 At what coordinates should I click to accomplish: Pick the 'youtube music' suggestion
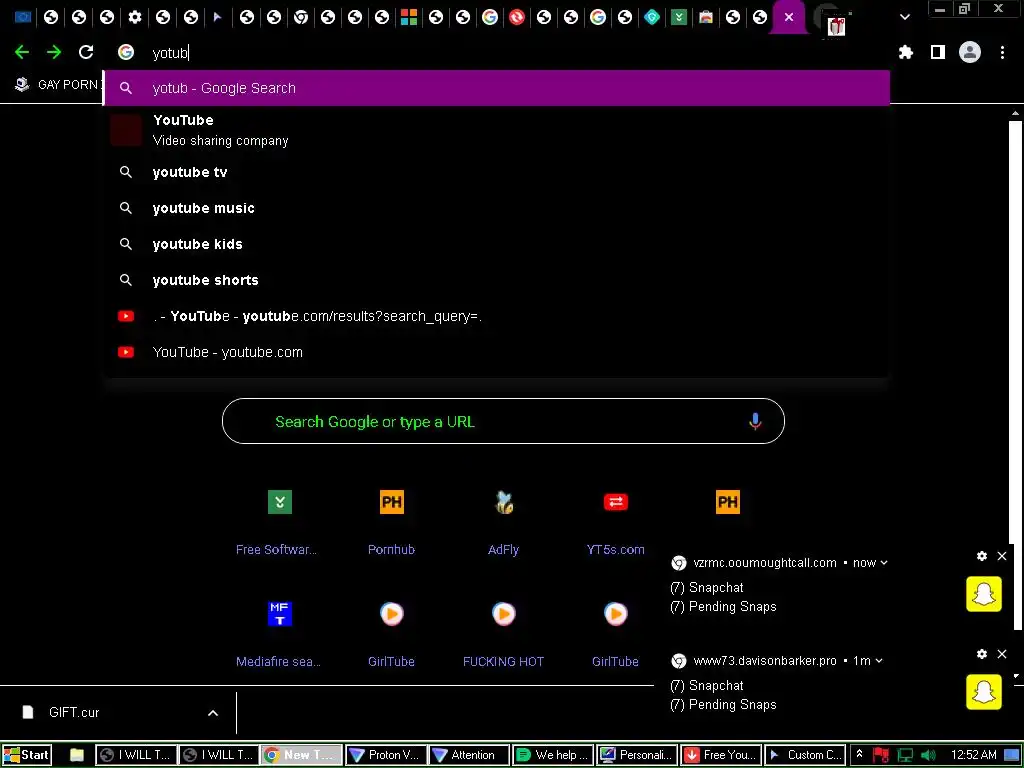pos(497,208)
